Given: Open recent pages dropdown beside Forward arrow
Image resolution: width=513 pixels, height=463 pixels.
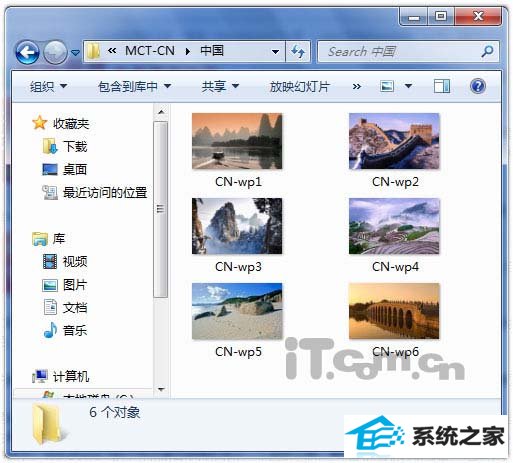Looking at the screenshot, I should (x=76, y=53).
